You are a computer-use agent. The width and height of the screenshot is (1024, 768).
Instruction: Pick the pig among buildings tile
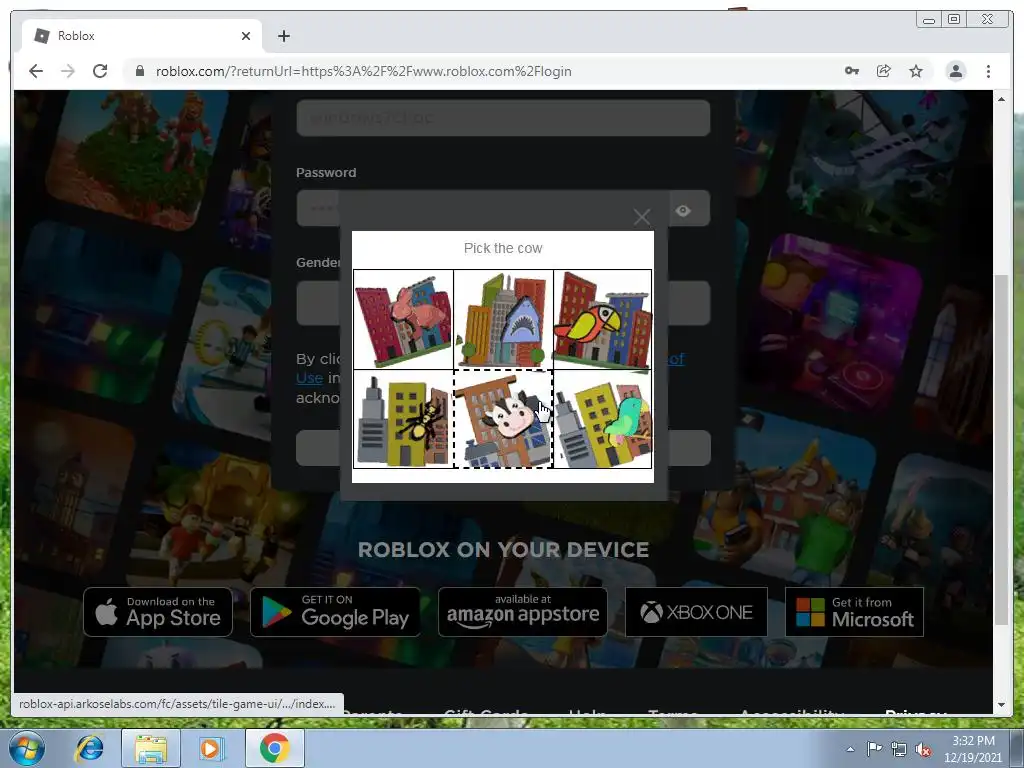click(404, 319)
